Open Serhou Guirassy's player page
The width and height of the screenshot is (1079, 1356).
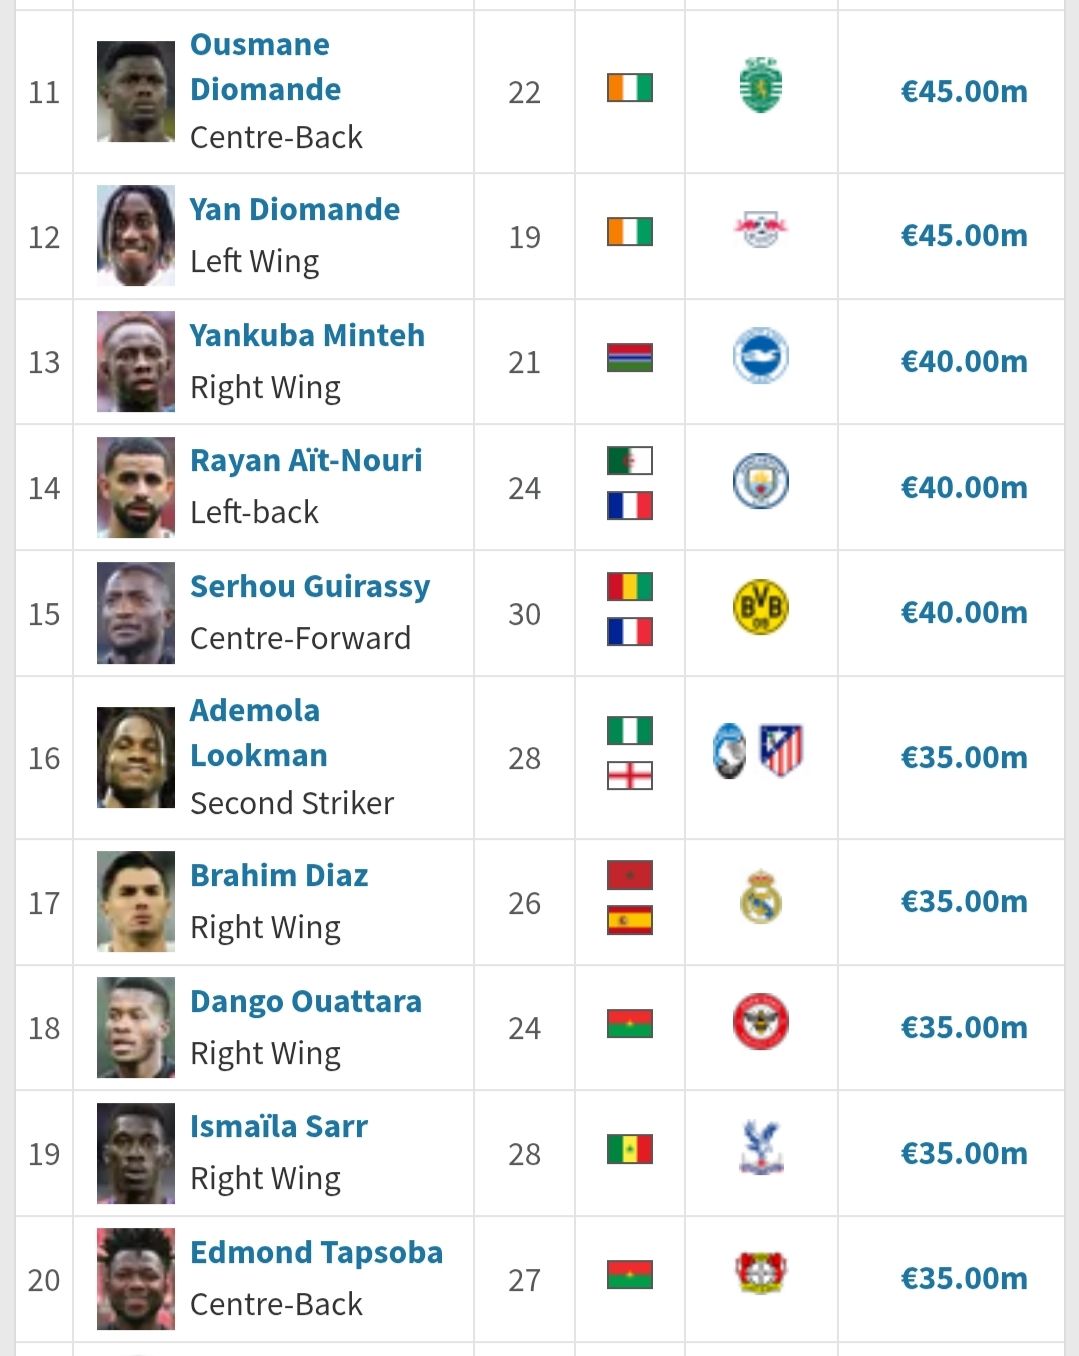pos(310,587)
